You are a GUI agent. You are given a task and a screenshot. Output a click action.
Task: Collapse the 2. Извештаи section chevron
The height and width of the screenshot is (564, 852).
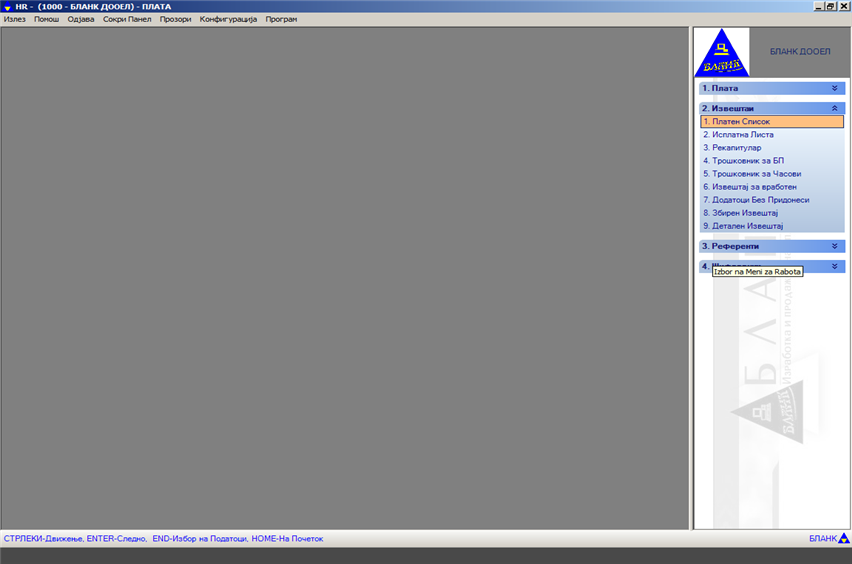(x=834, y=108)
